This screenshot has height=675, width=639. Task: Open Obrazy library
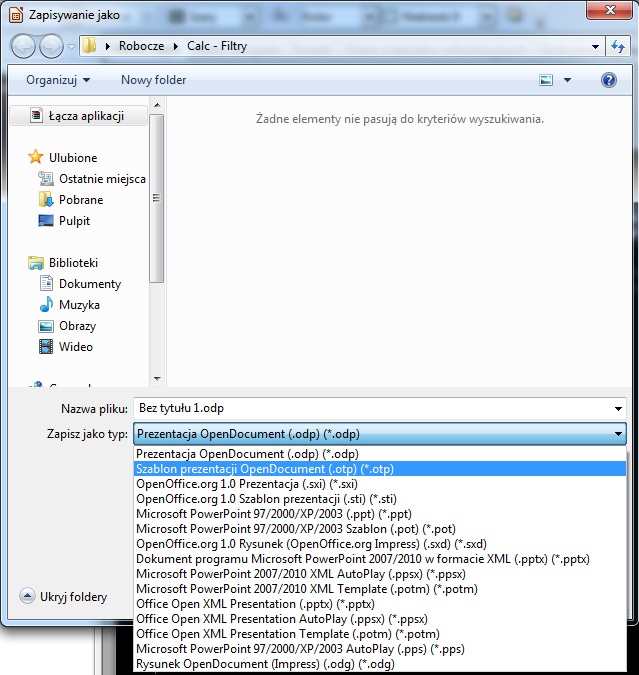coord(78,326)
